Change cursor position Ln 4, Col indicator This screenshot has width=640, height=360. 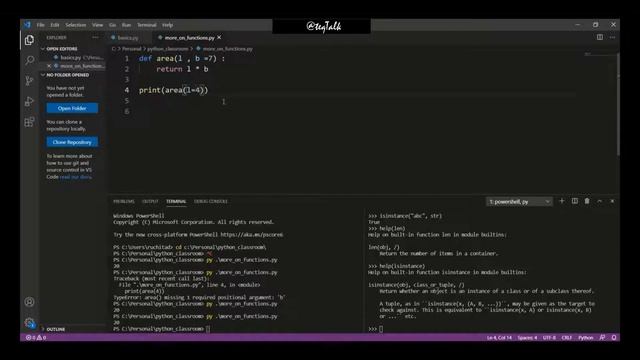click(499, 338)
